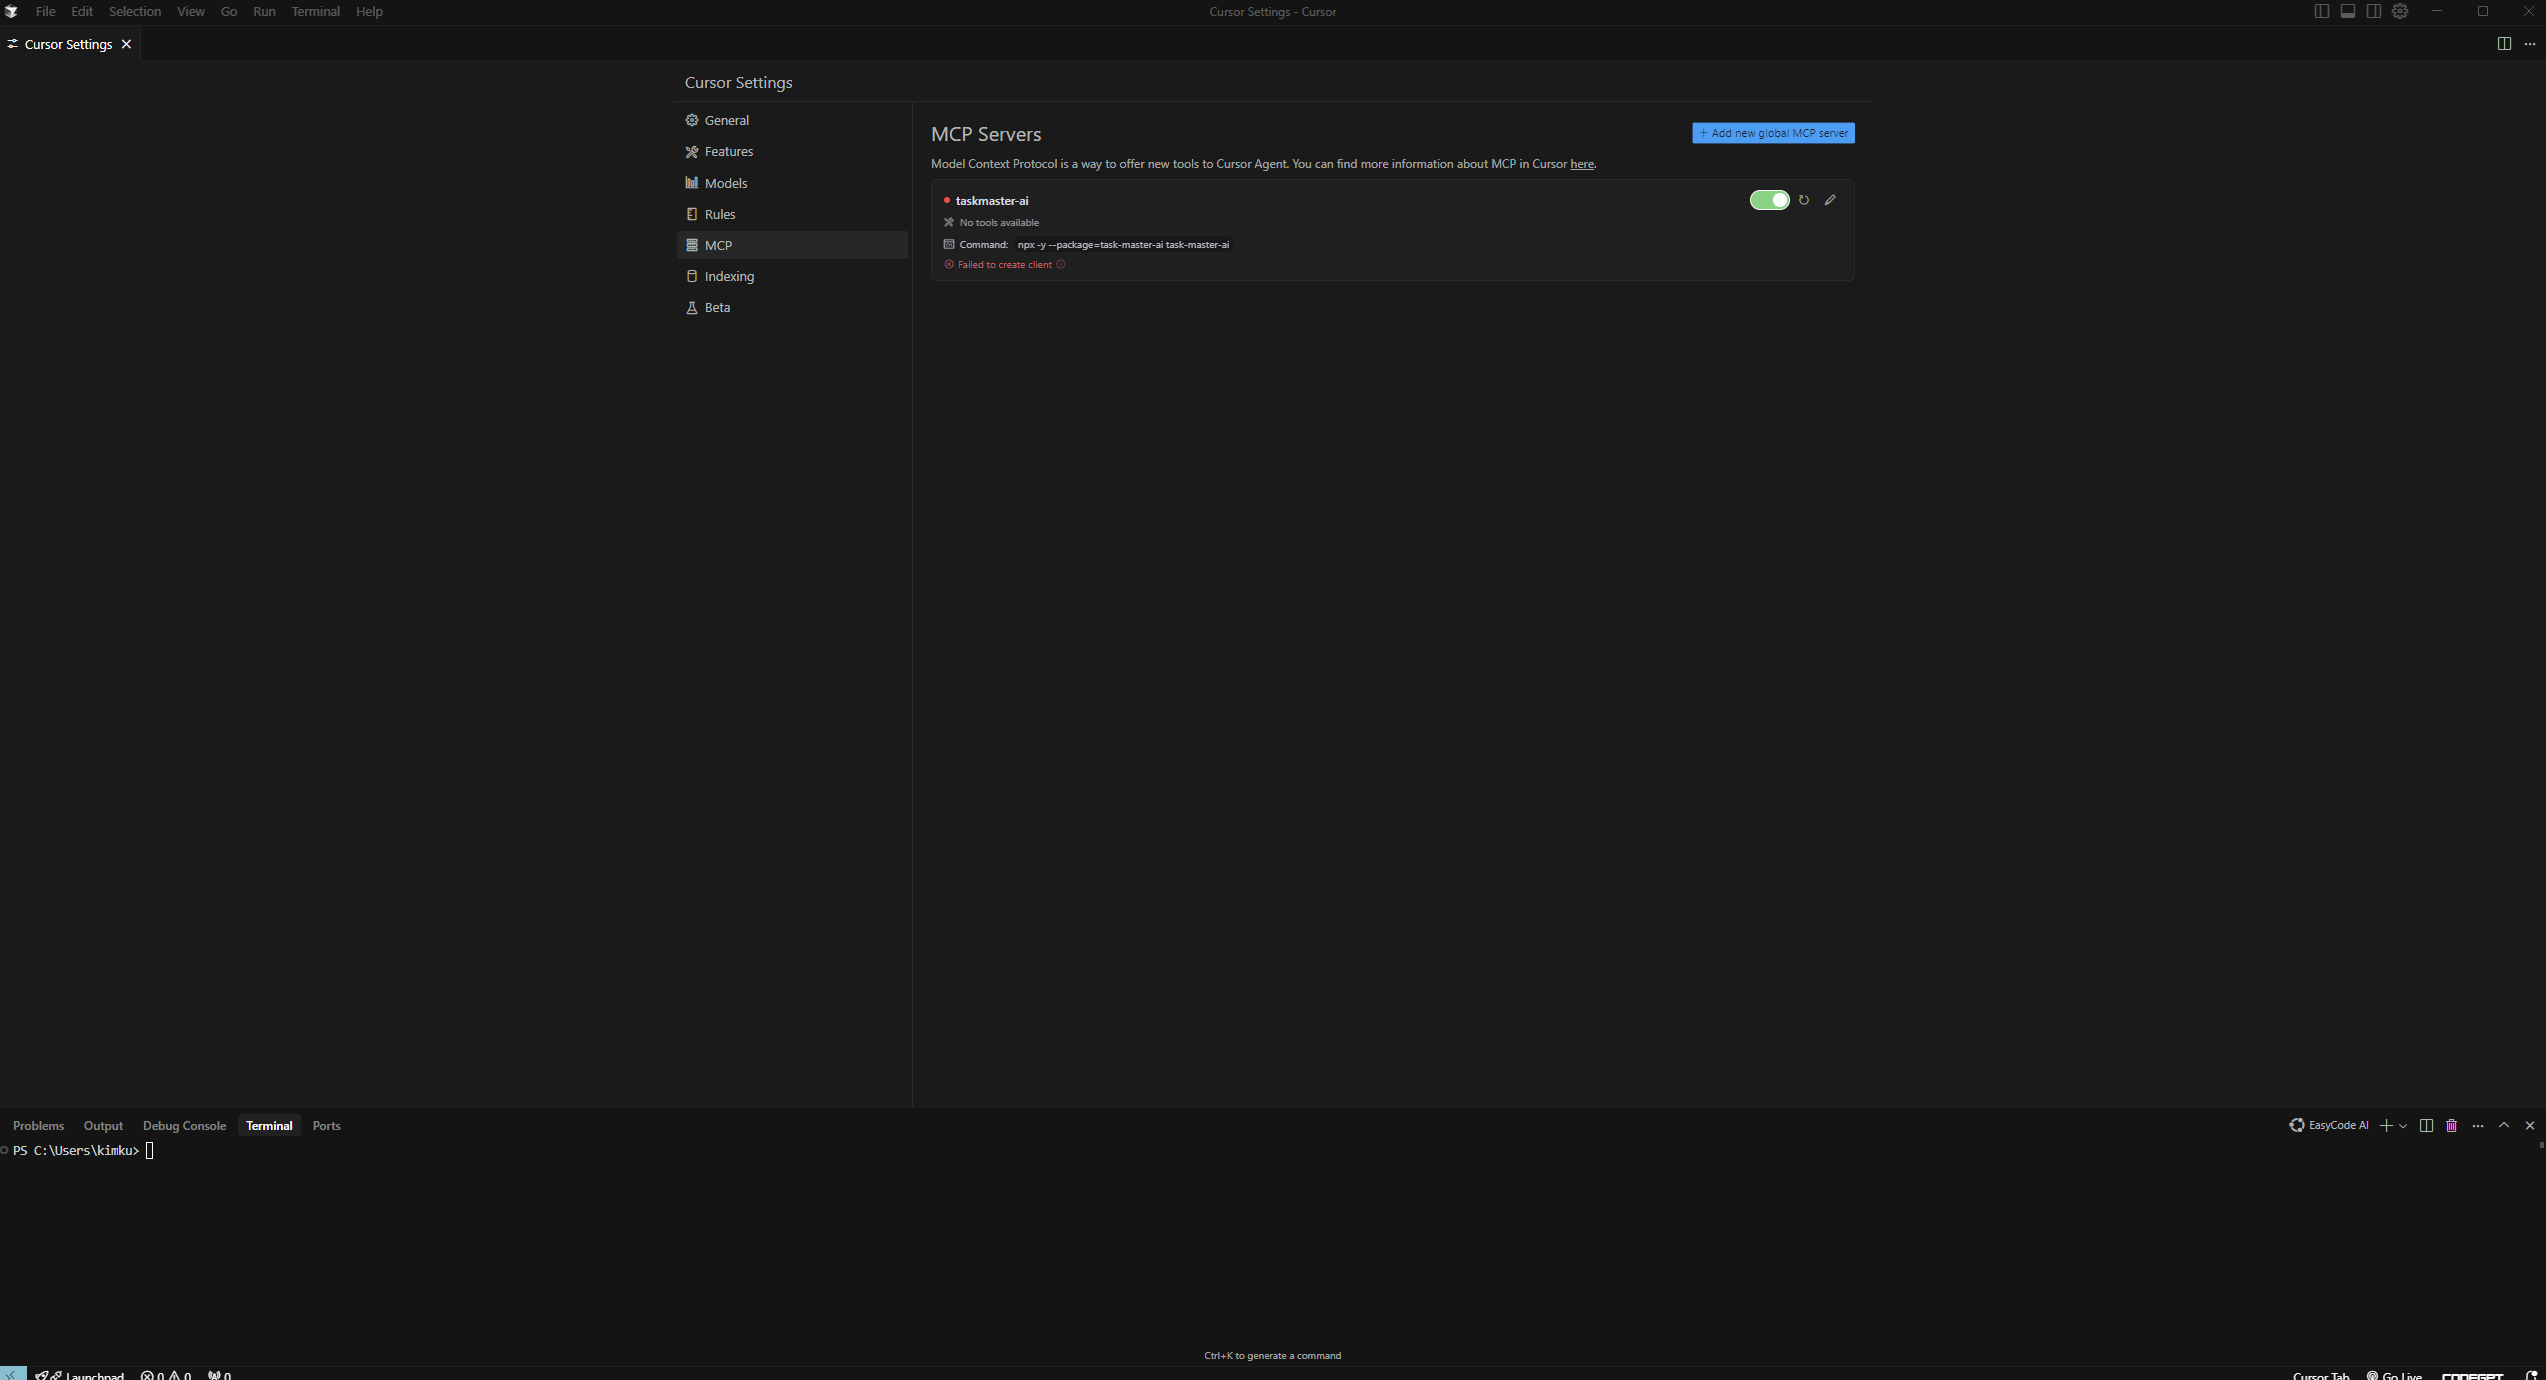Click Cursor Tab in status bar
Image resolution: width=2546 pixels, height=1380 pixels.
tap(2321, 1375)
